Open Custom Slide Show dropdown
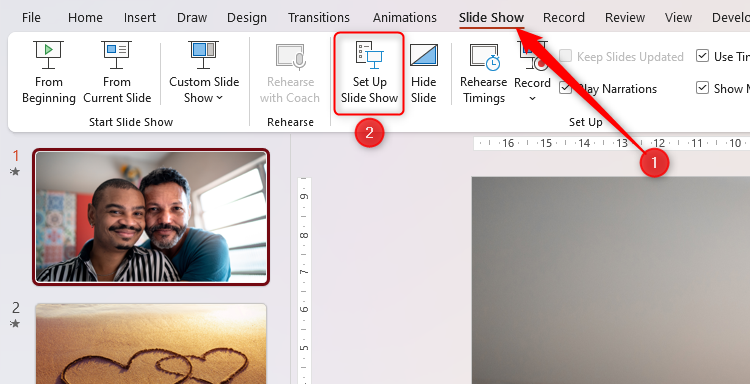This screenshot has width=750, height=384. point(204,73)
